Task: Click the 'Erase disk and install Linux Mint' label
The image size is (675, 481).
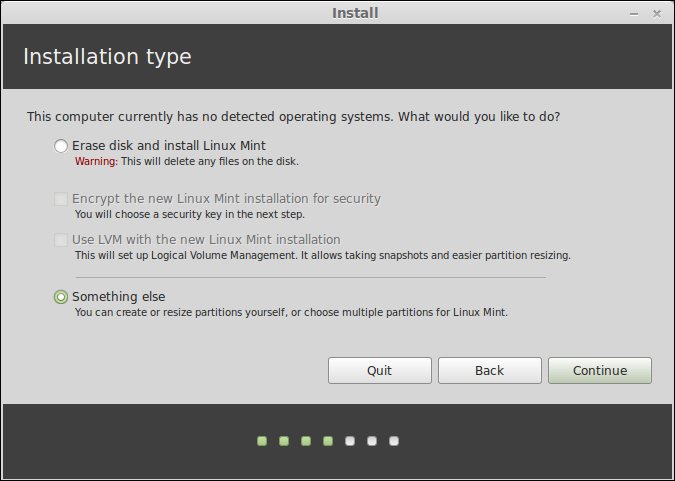Action: [169, 146]
